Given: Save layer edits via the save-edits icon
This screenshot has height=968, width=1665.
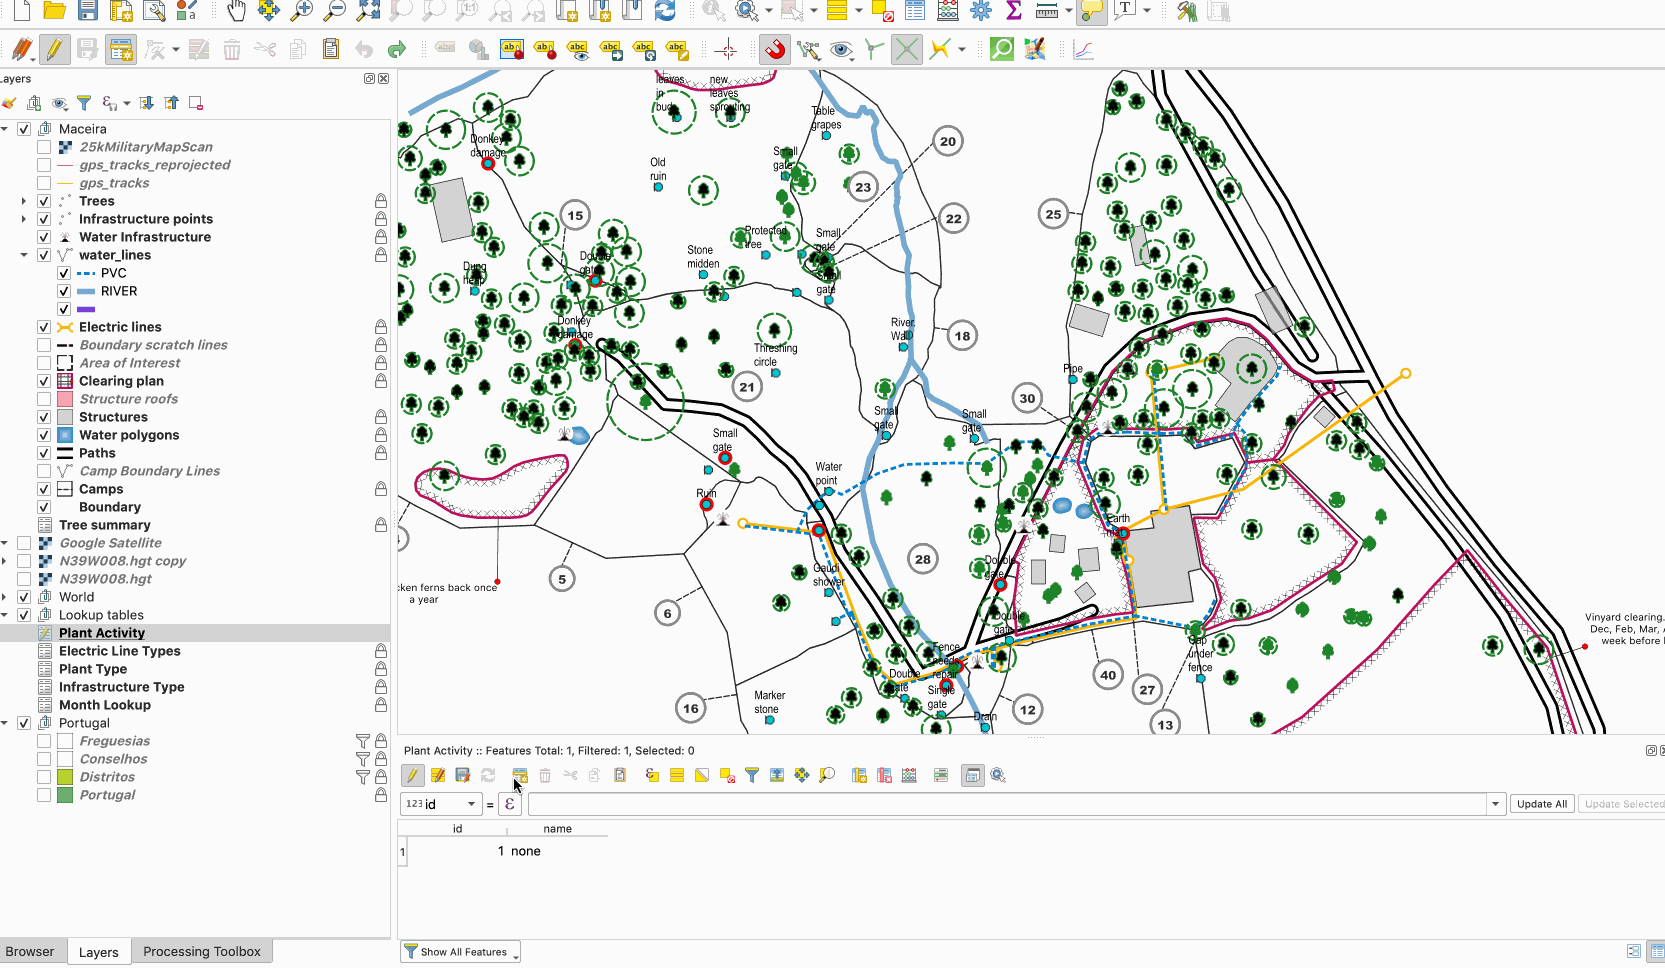Looking at the screenshot, I should (462, 775).
